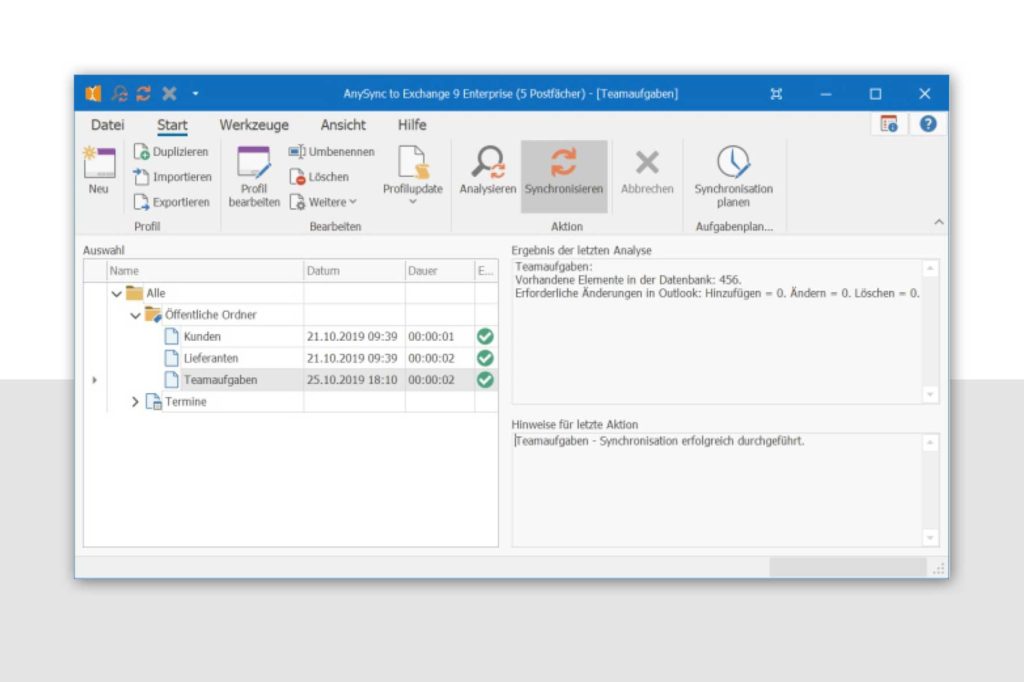Viewport: 1024px width, 682px height.
Task: Click scroll up arrow in analysis results box
Action: tap(930, 268)
